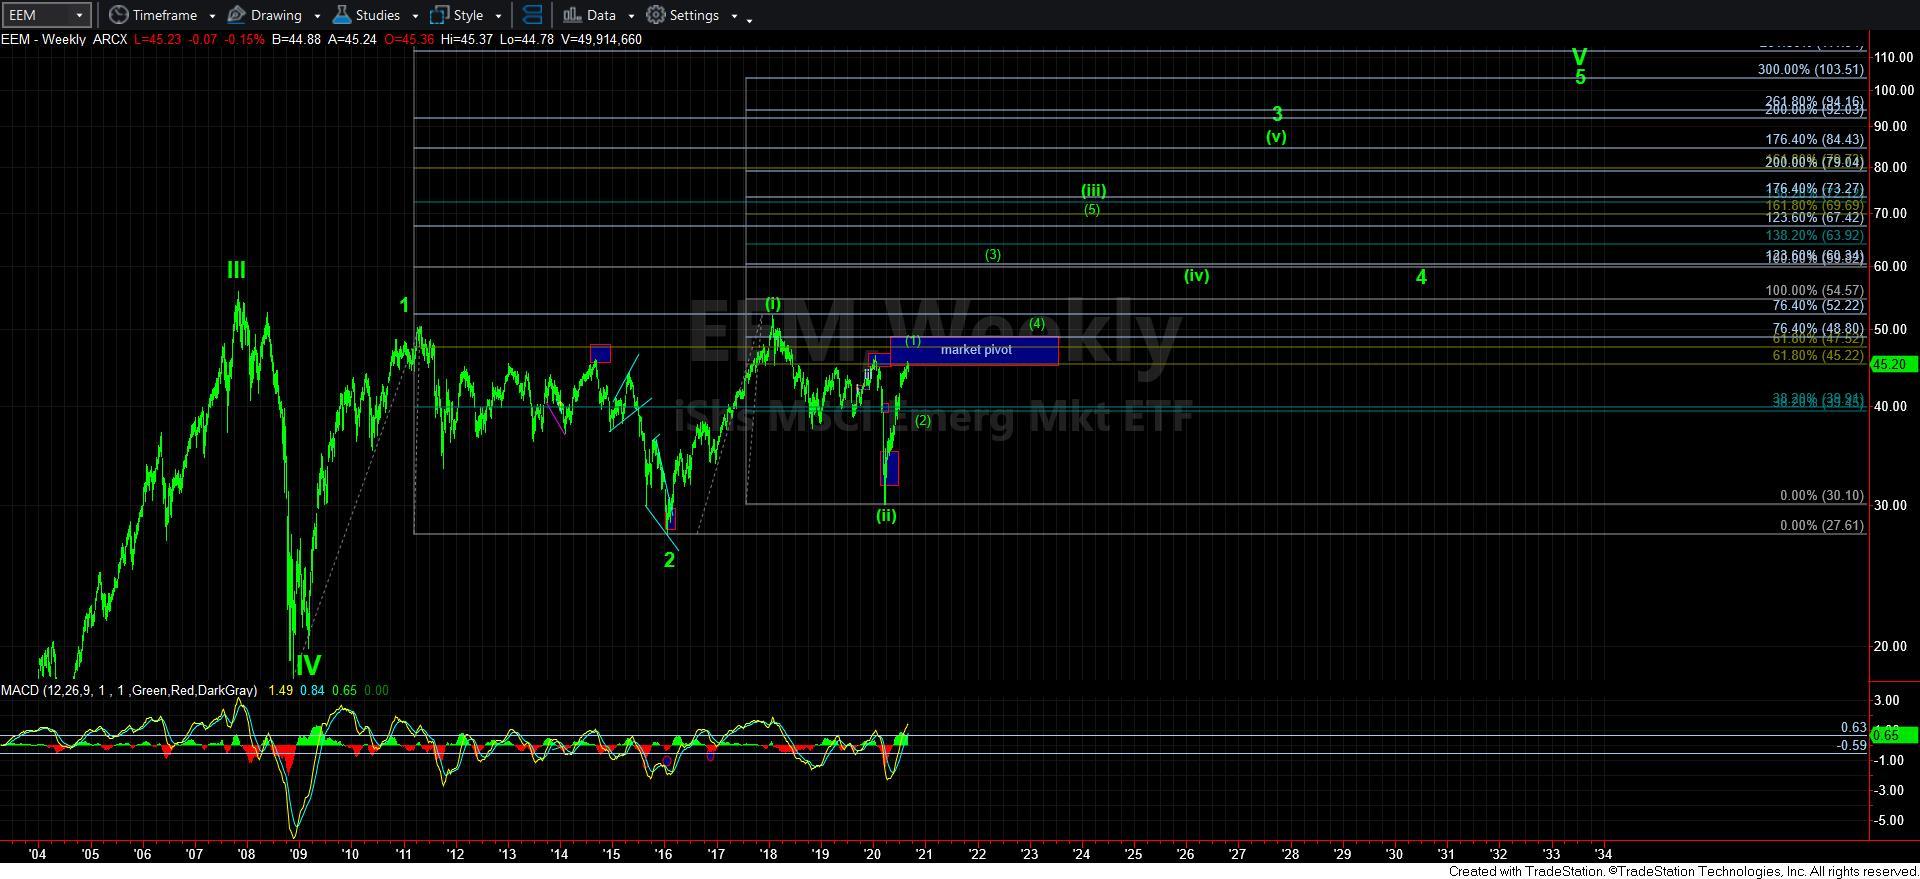Screen dimensions: 1920x879
Task: Open the Settings gear button
Action: click(x=683, y=15)
